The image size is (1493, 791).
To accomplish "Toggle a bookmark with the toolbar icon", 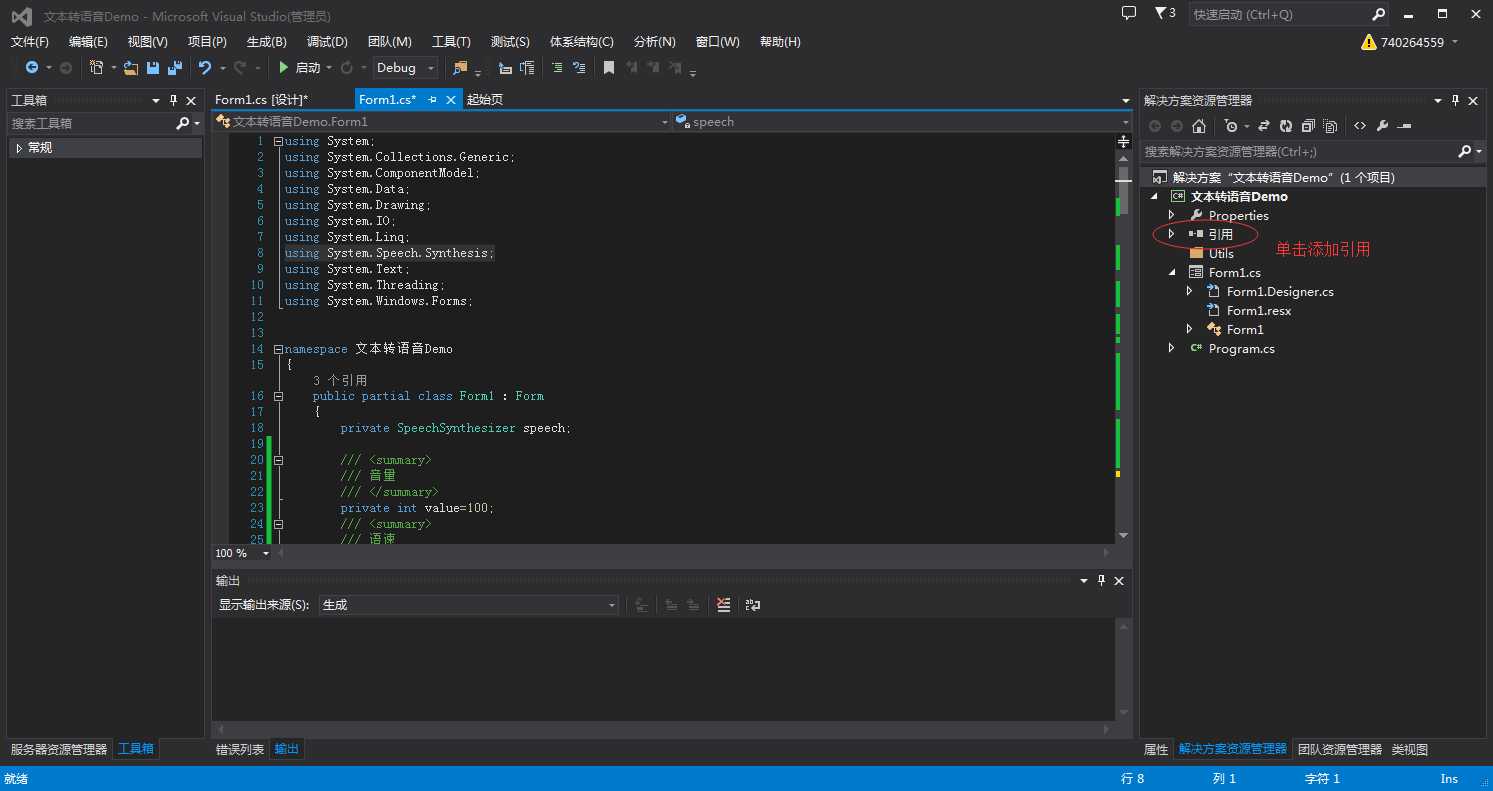I will [608, 68].
